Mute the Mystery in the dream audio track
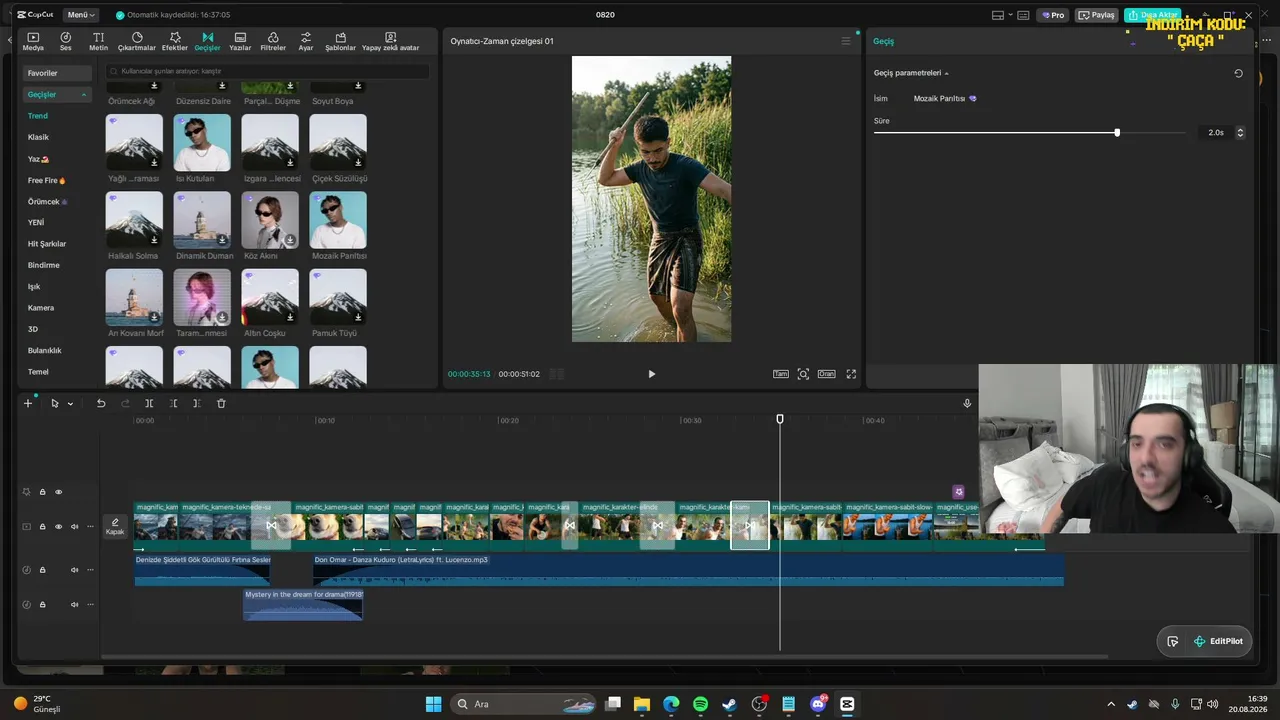 coord(74,605)
